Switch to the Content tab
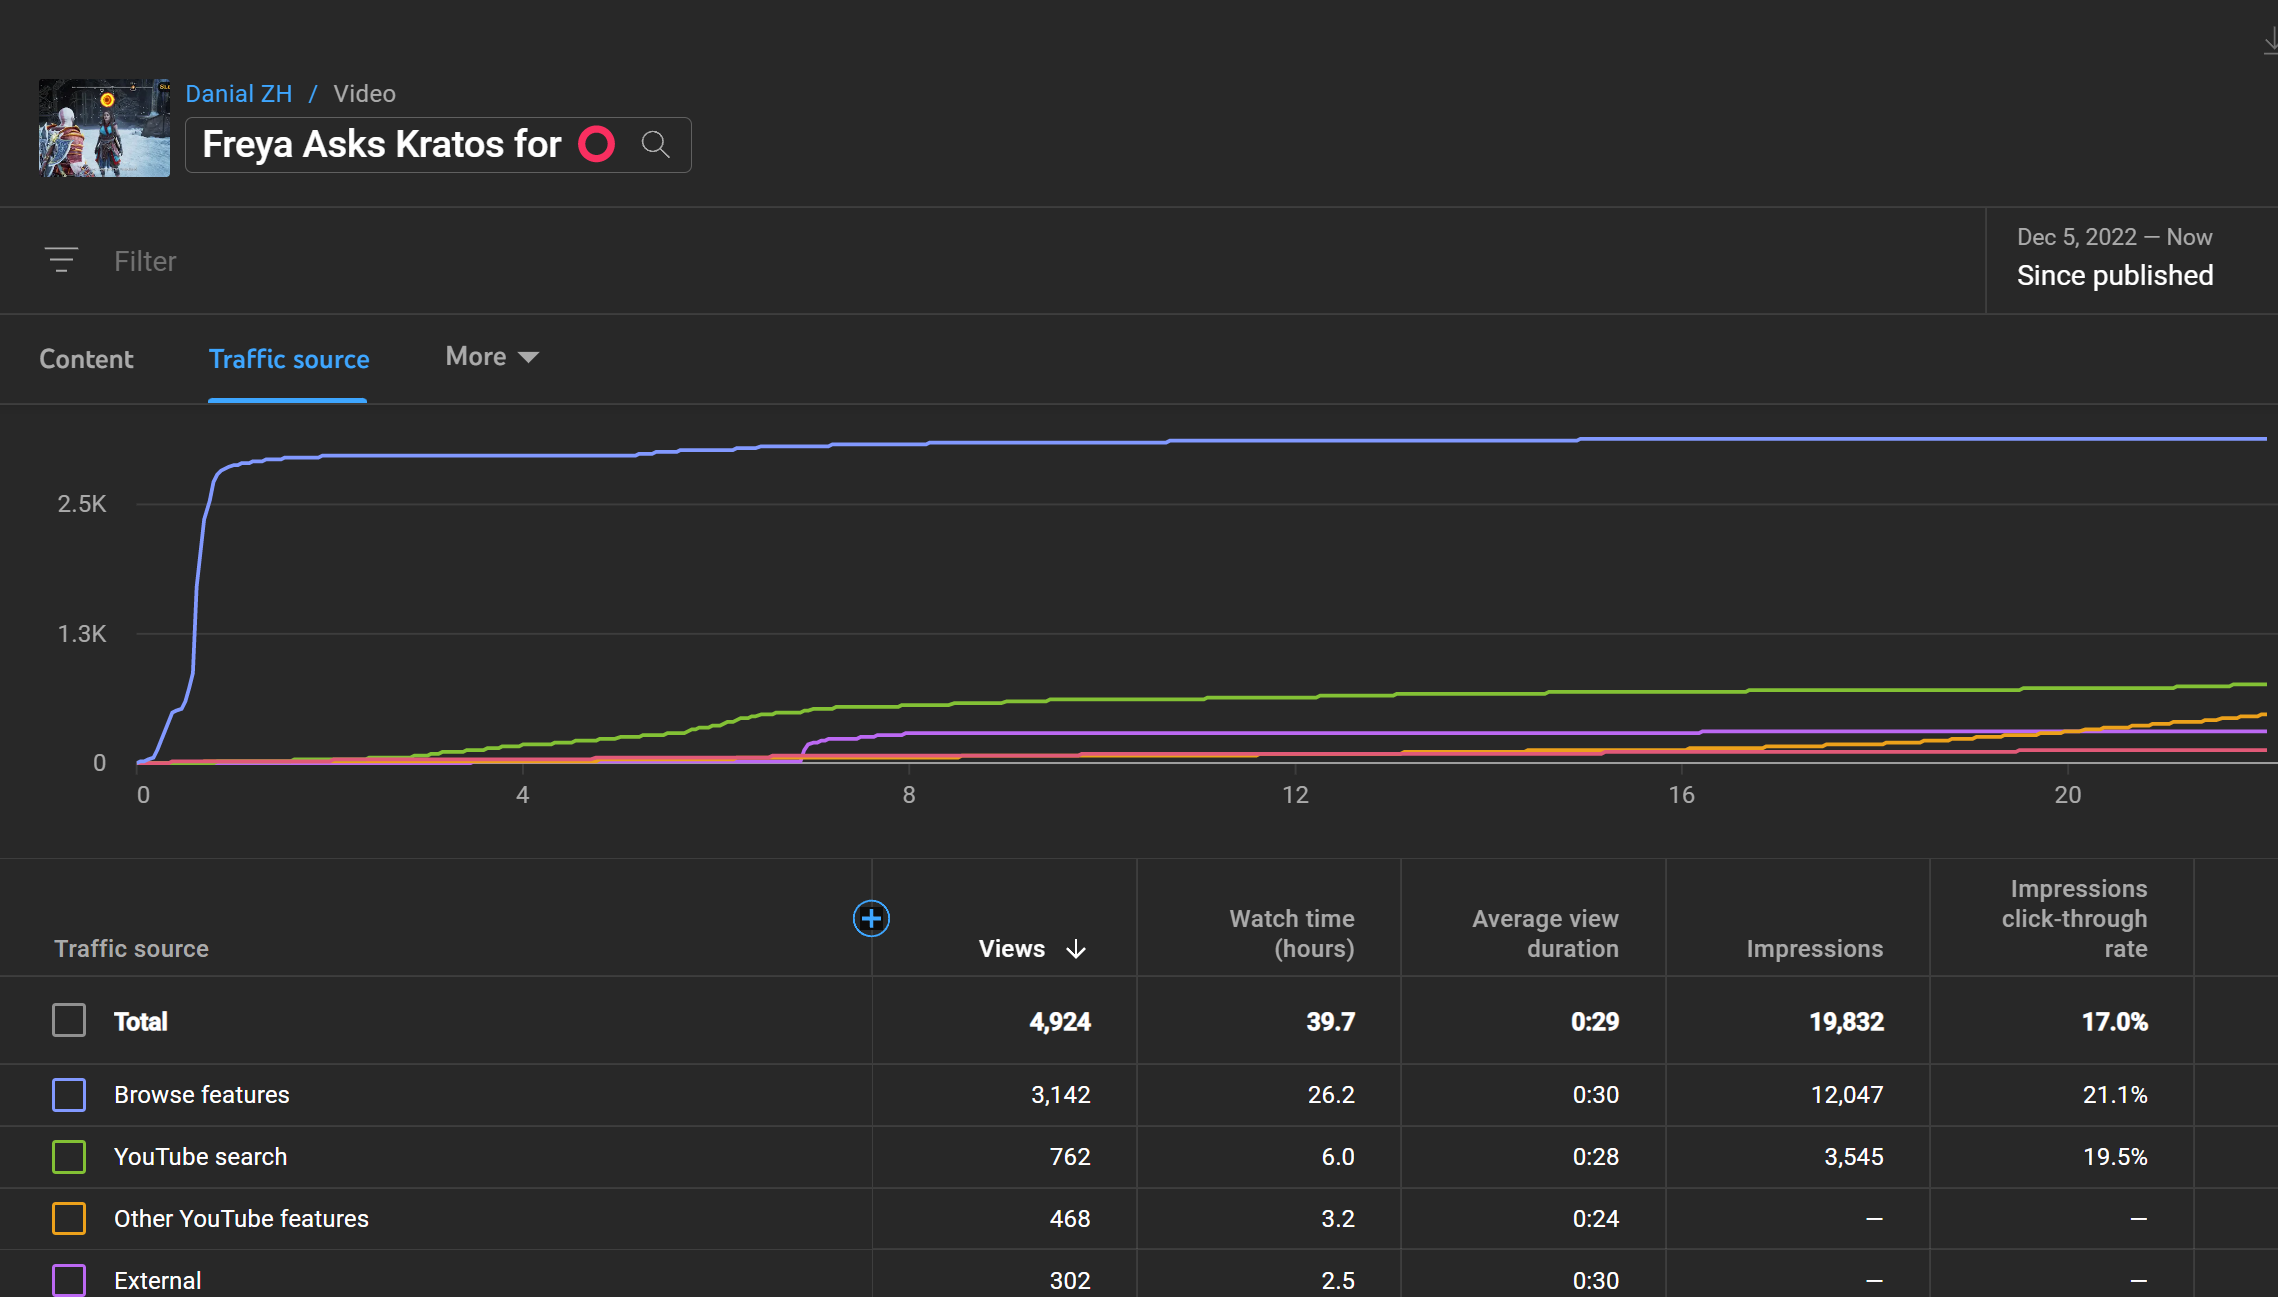The height and width of the screenshot is (1297, 2278). pyautogui.click(x=86, y=359)
